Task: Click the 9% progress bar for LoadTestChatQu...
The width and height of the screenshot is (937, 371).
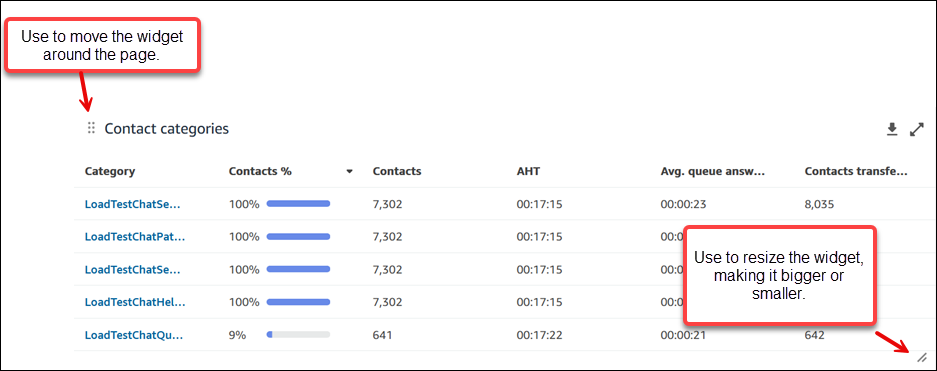Action: (x=298, y=335)
